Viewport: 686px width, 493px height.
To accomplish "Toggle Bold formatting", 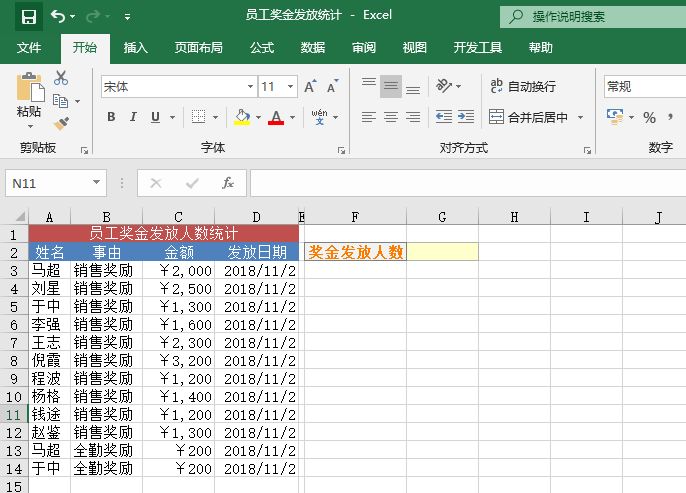I will [x=110, y=117].
